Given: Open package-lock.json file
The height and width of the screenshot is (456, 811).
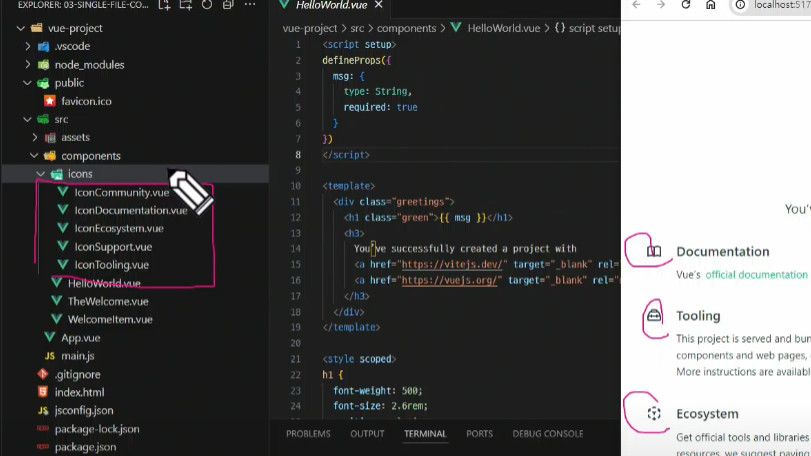Looking at the screenshot, I should point(97,429).
